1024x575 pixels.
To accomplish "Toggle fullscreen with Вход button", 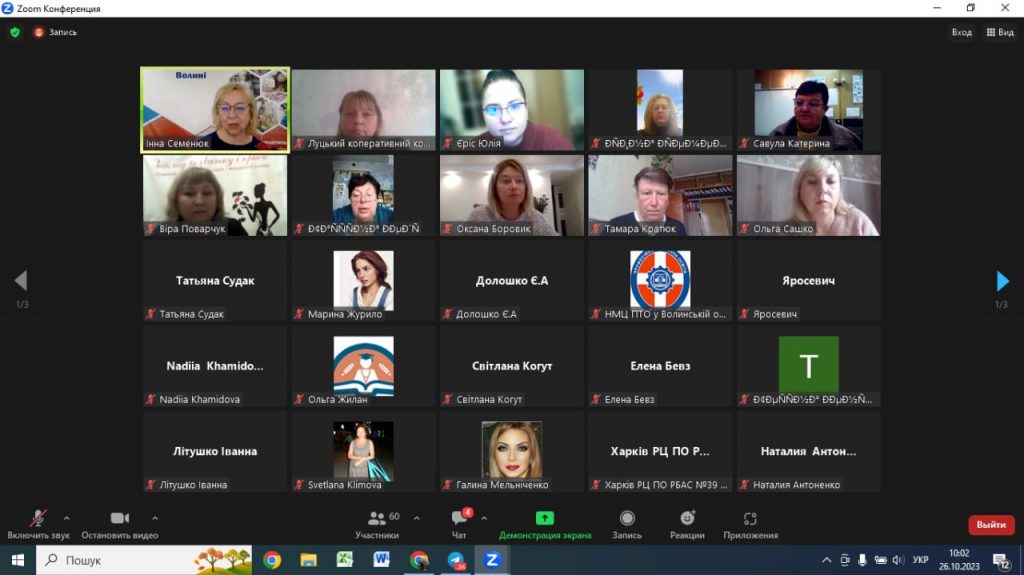I will point(961,32).
